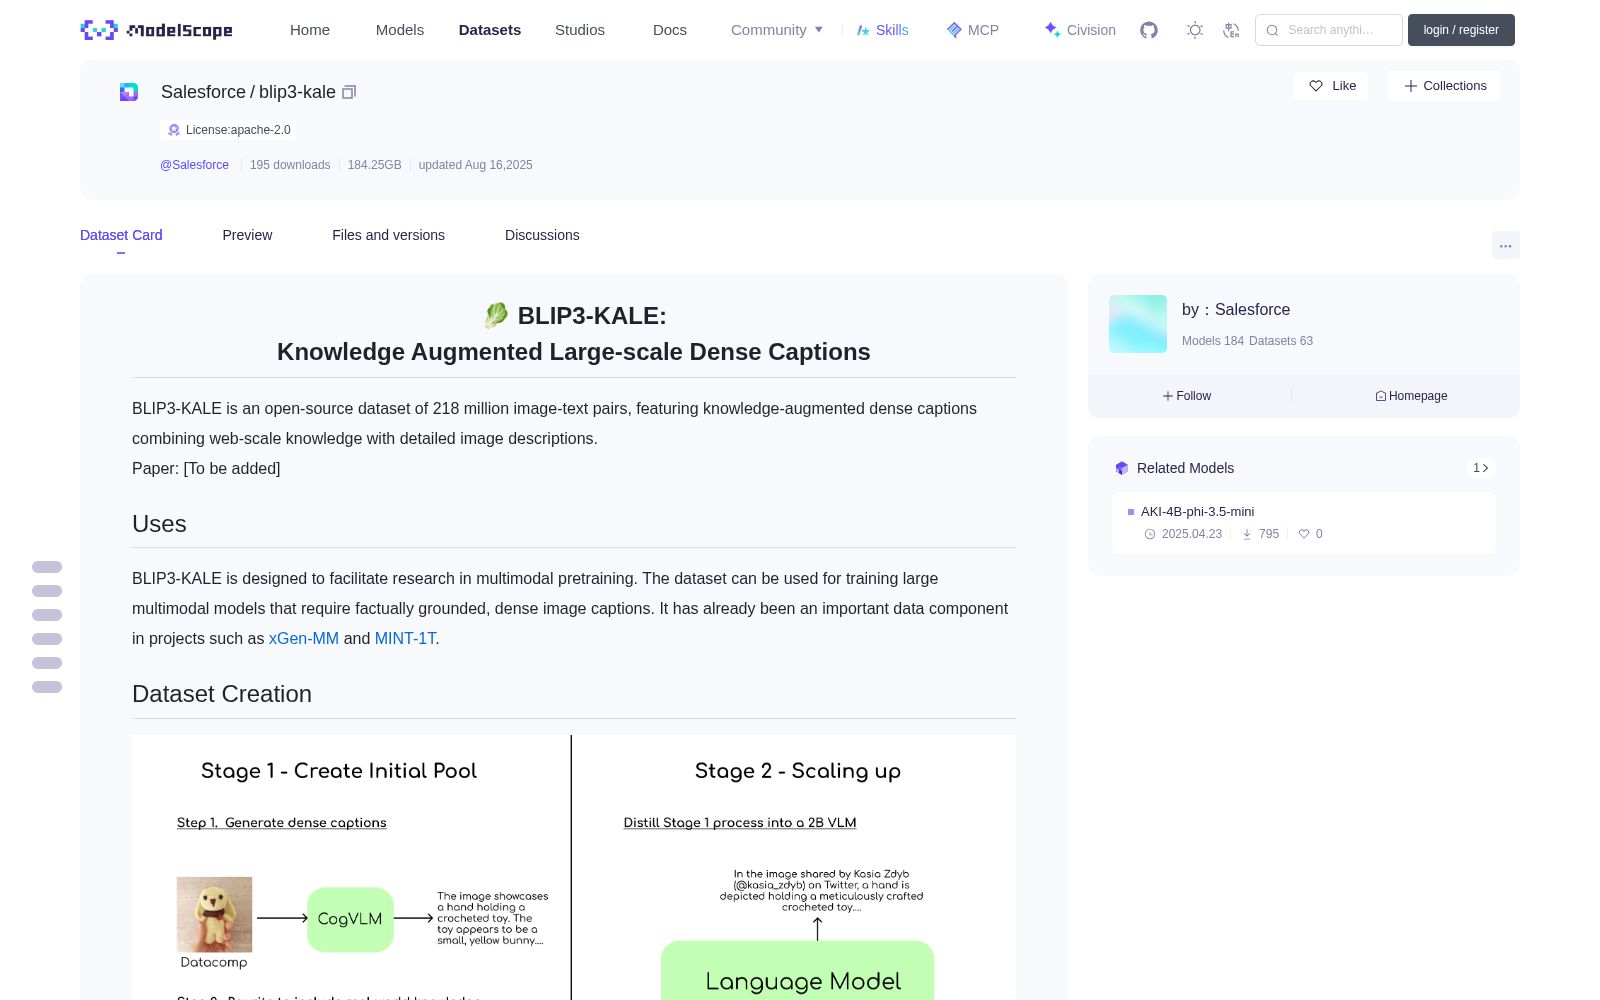Open Docs in the navbar
Viewport: 1600px width, 1000px height.
coord(670,30)
